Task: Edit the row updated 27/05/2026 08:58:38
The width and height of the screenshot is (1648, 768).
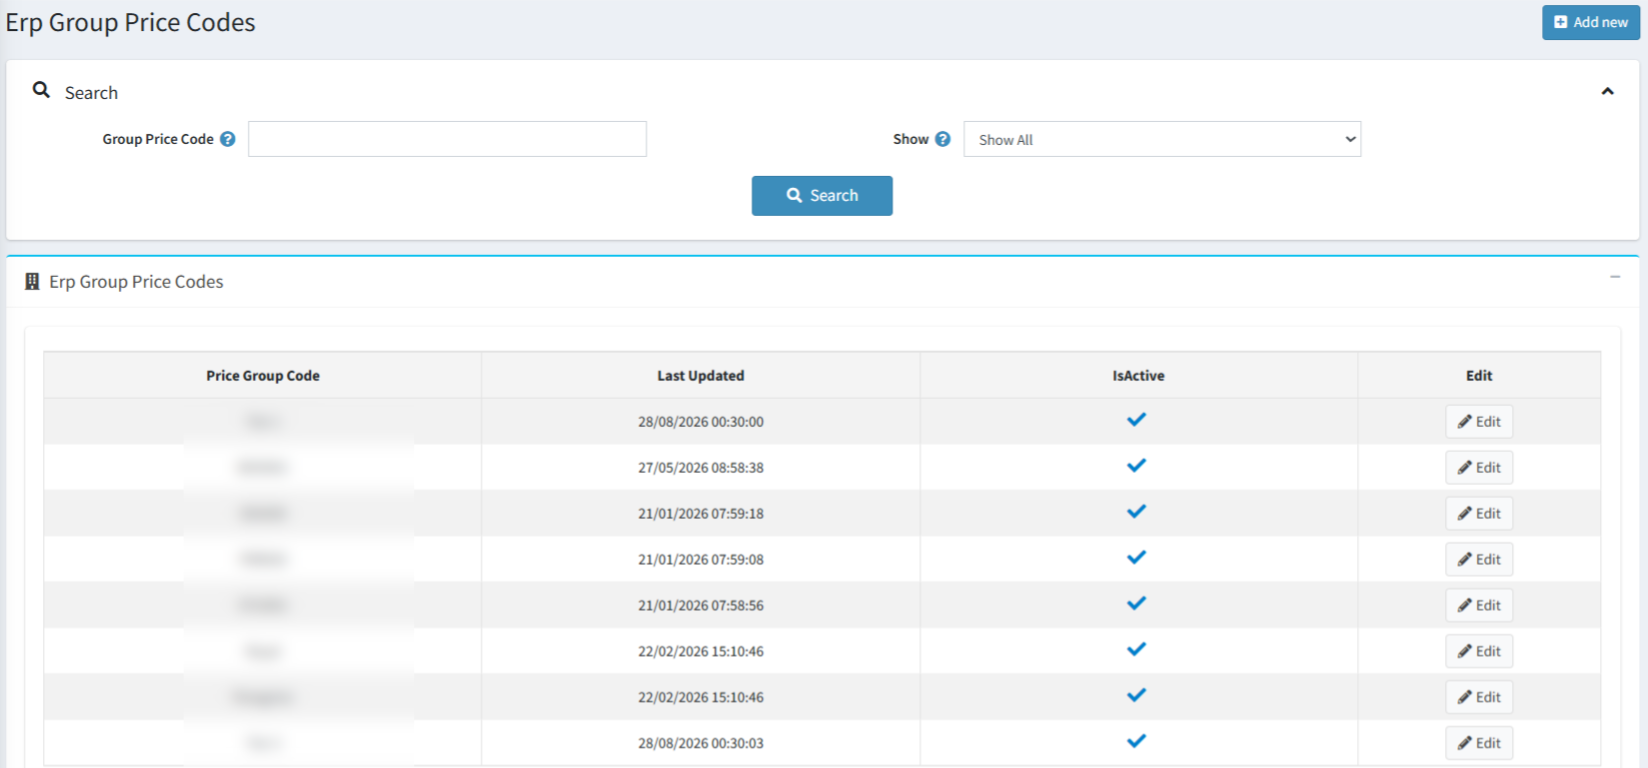Action: coord(1479,468)
